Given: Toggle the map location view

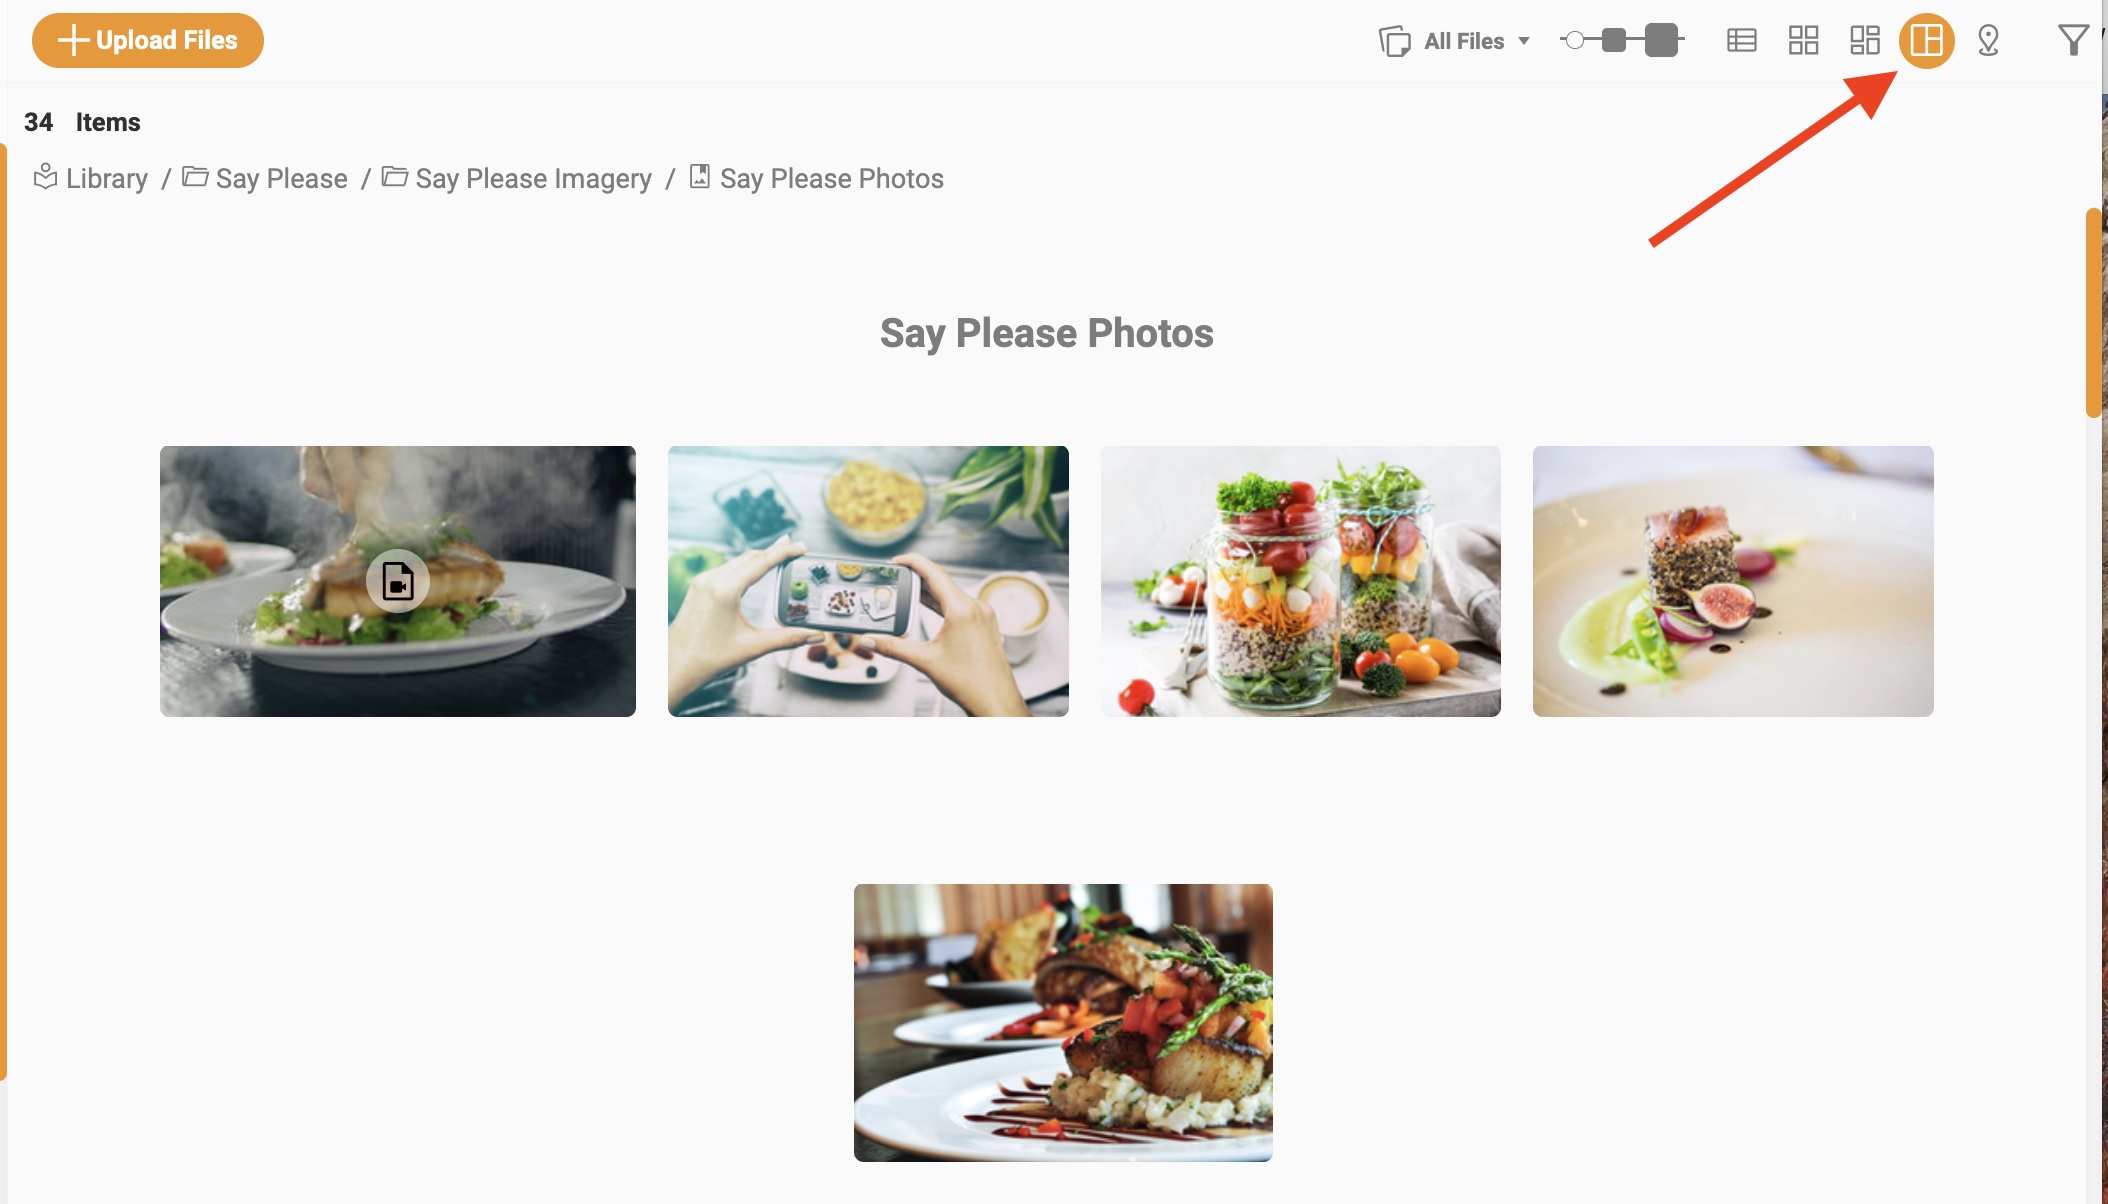Looking at the screenshot, I should pos(1987,41).
